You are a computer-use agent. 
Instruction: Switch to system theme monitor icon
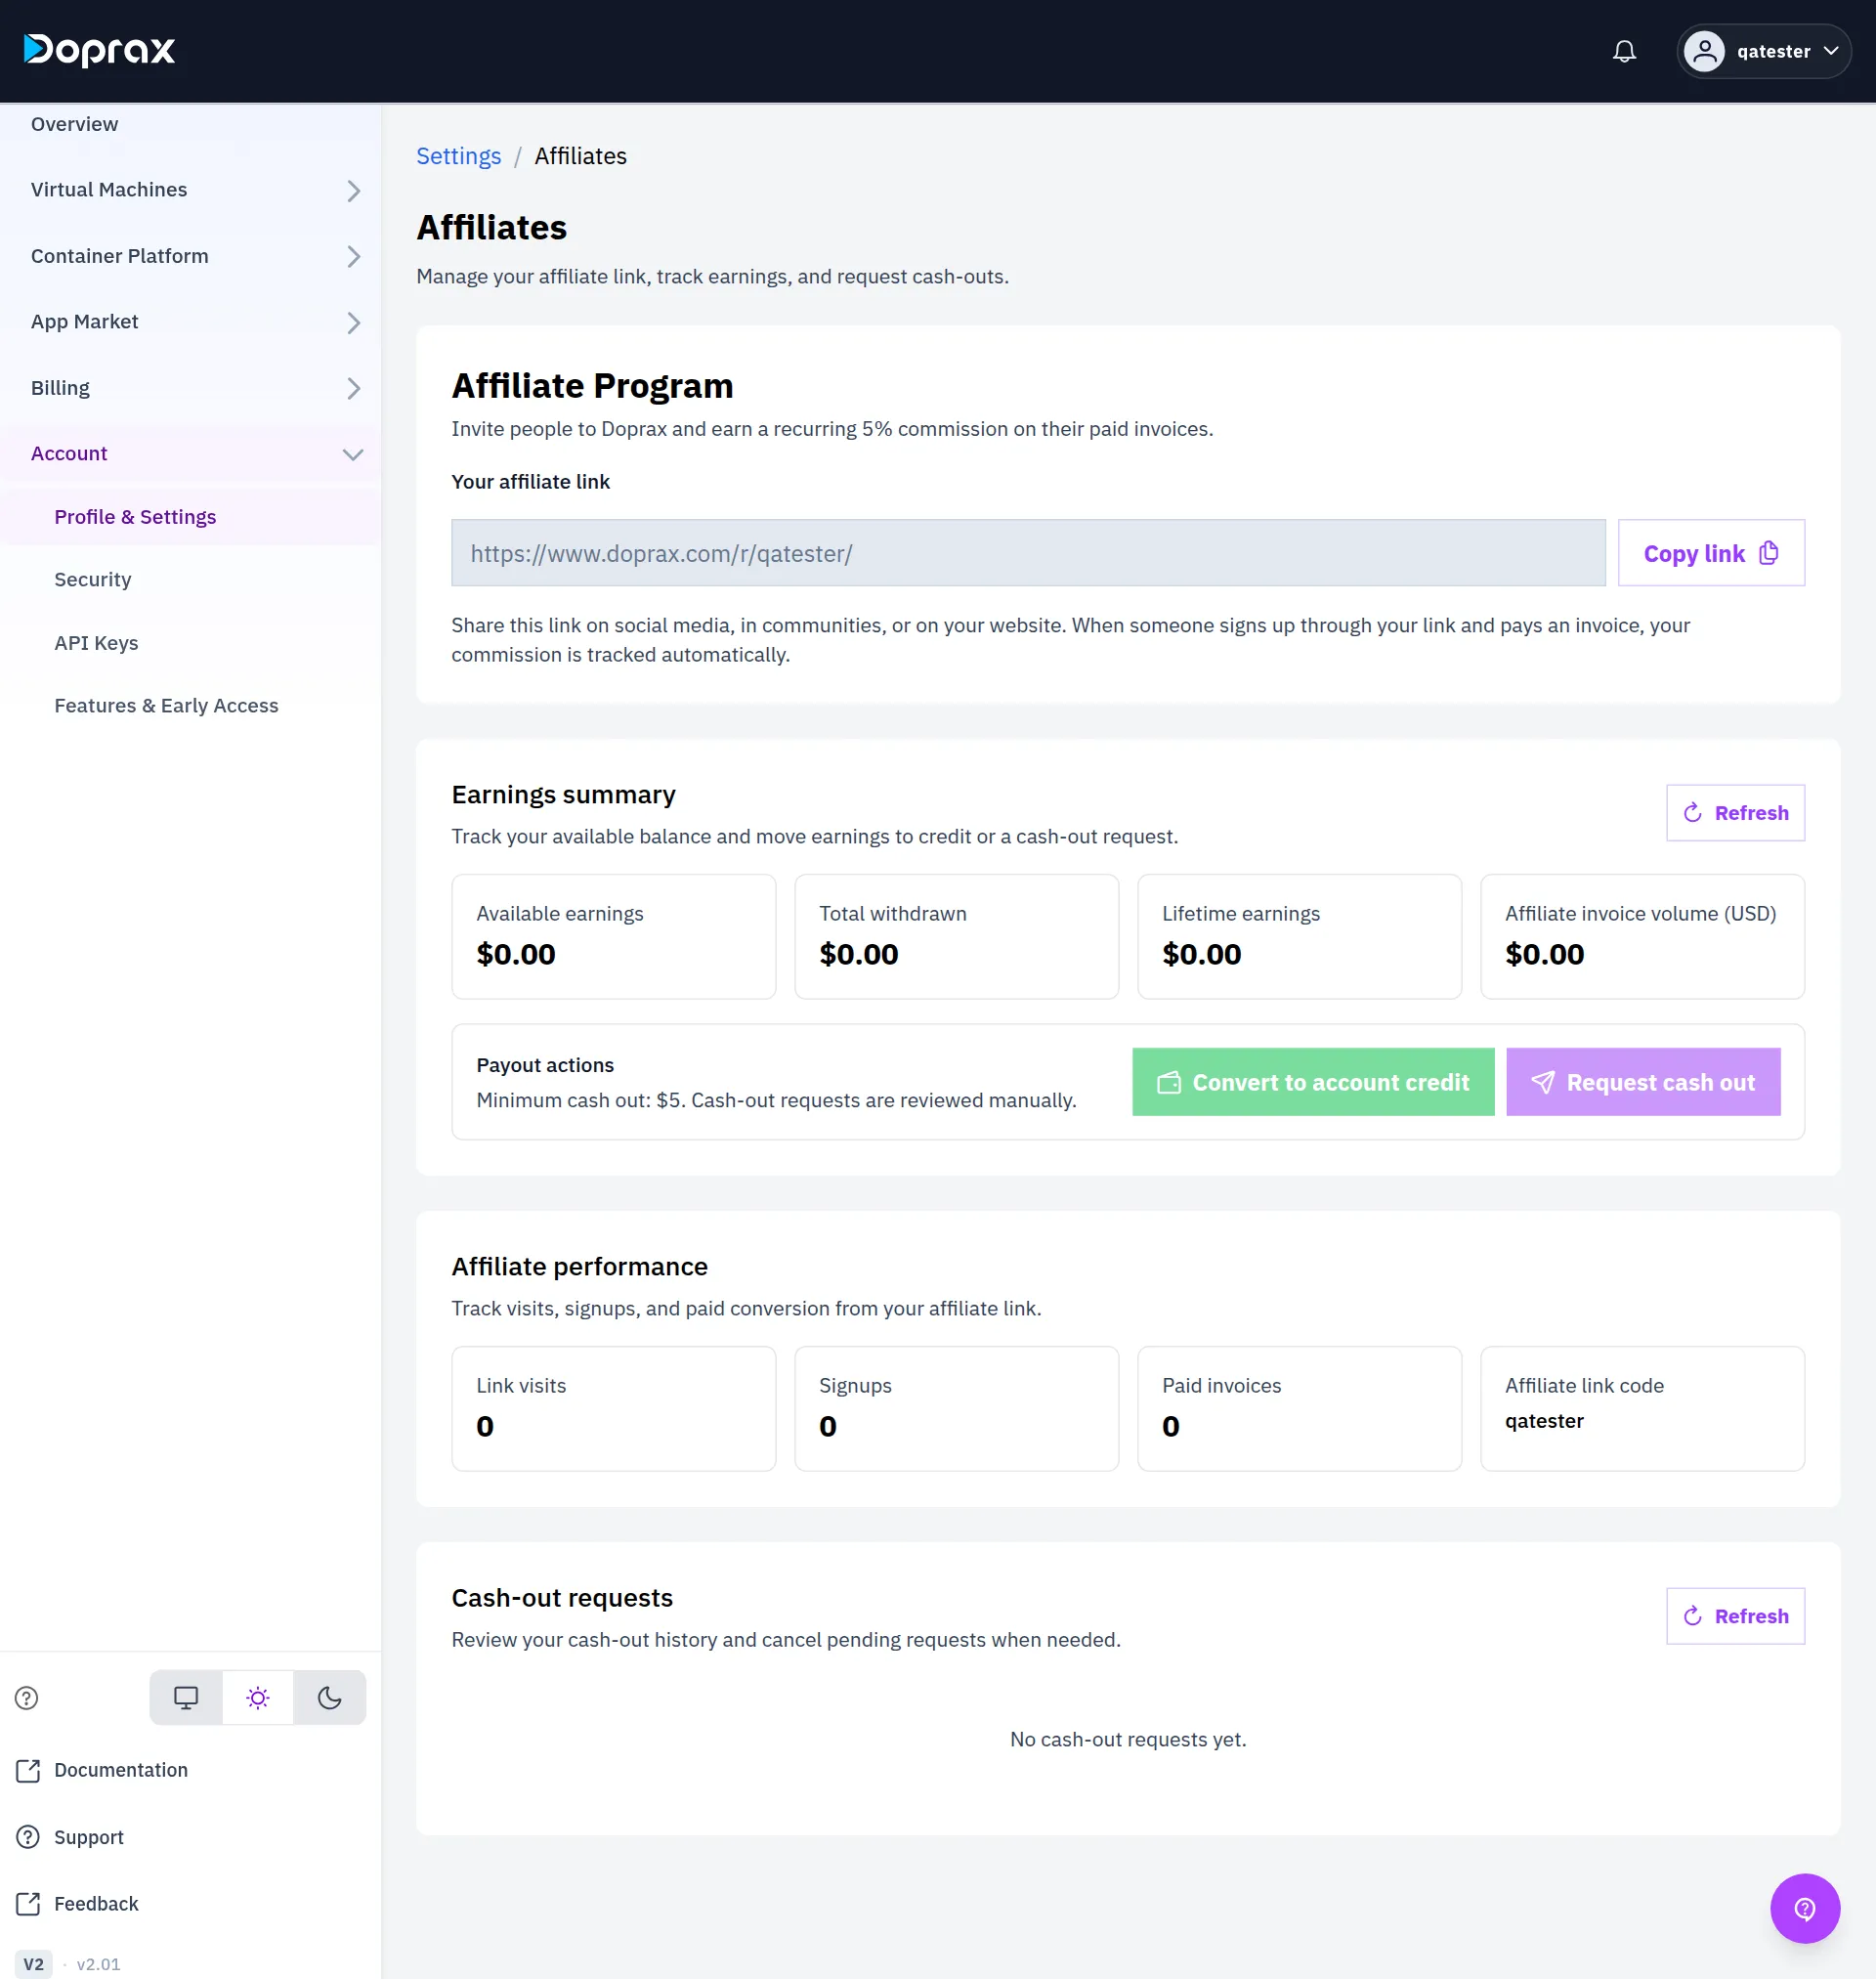(186, 1697)
